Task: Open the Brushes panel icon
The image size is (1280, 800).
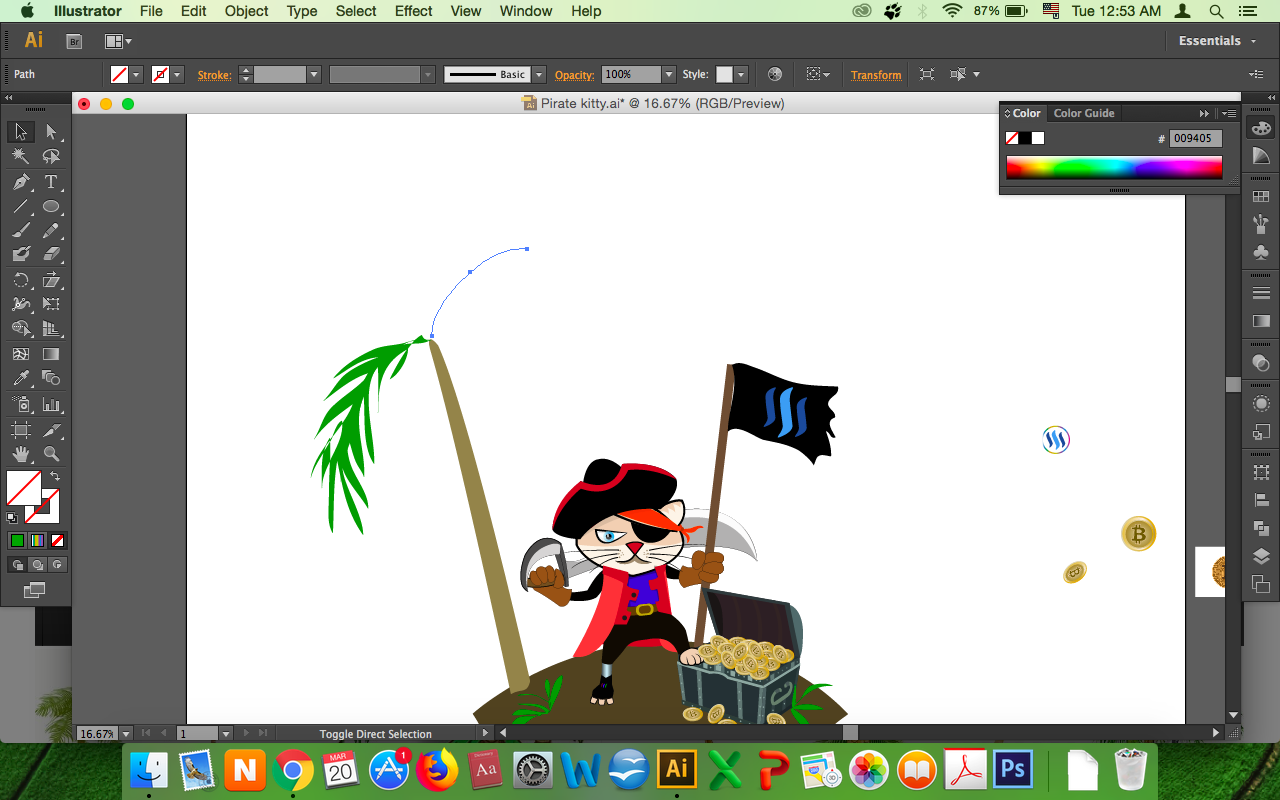Action: (1261, 225)
